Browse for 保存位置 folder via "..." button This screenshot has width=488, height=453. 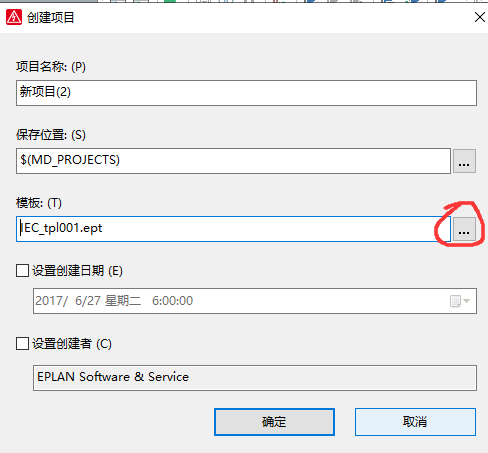point(464,161)
